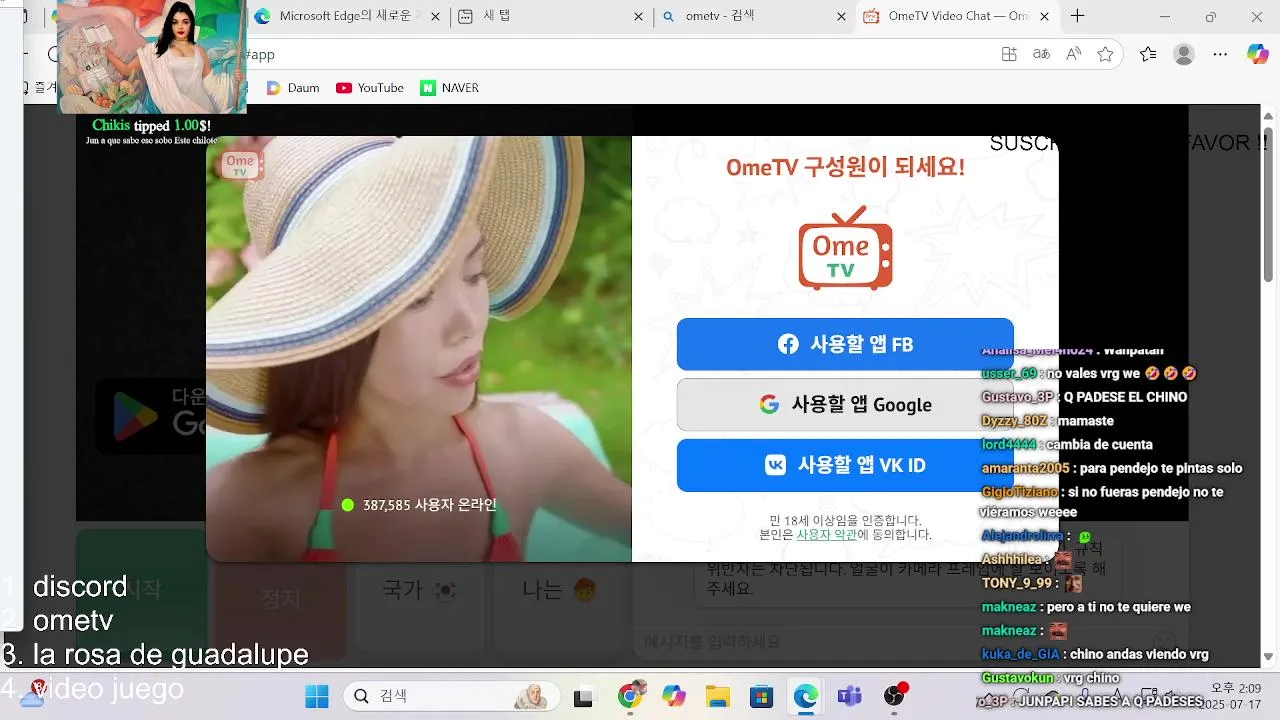1280x720 pixels.
Task: Open the Edge settings and more menu
Action: (1220, 54)
